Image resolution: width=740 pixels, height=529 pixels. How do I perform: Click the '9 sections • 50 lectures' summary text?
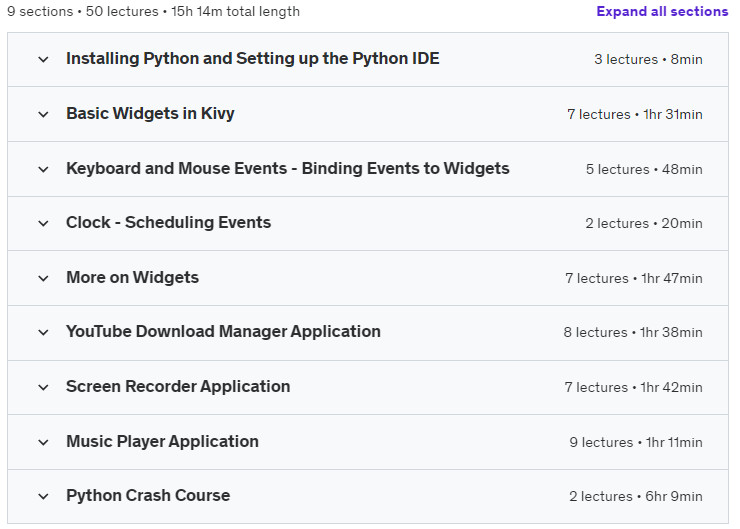pyautogui.click(x=83, y=11)
